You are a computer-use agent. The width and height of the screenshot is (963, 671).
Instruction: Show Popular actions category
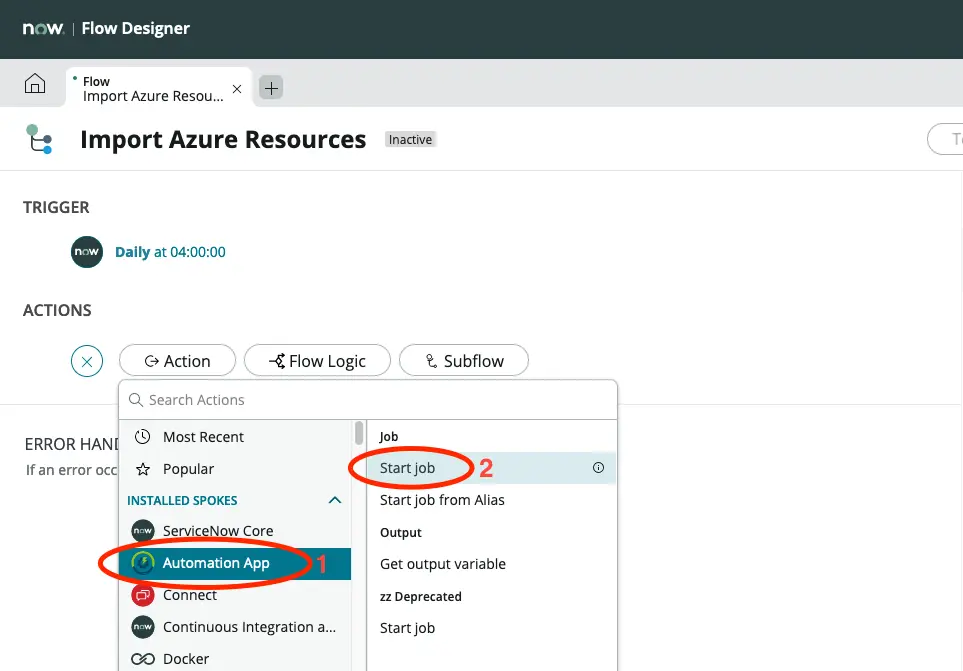(188, 469)
